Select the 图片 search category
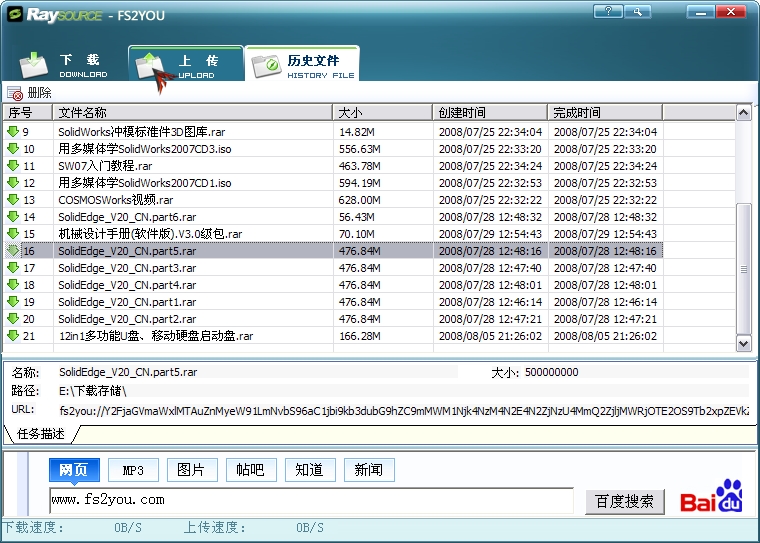 pos(192,470)
